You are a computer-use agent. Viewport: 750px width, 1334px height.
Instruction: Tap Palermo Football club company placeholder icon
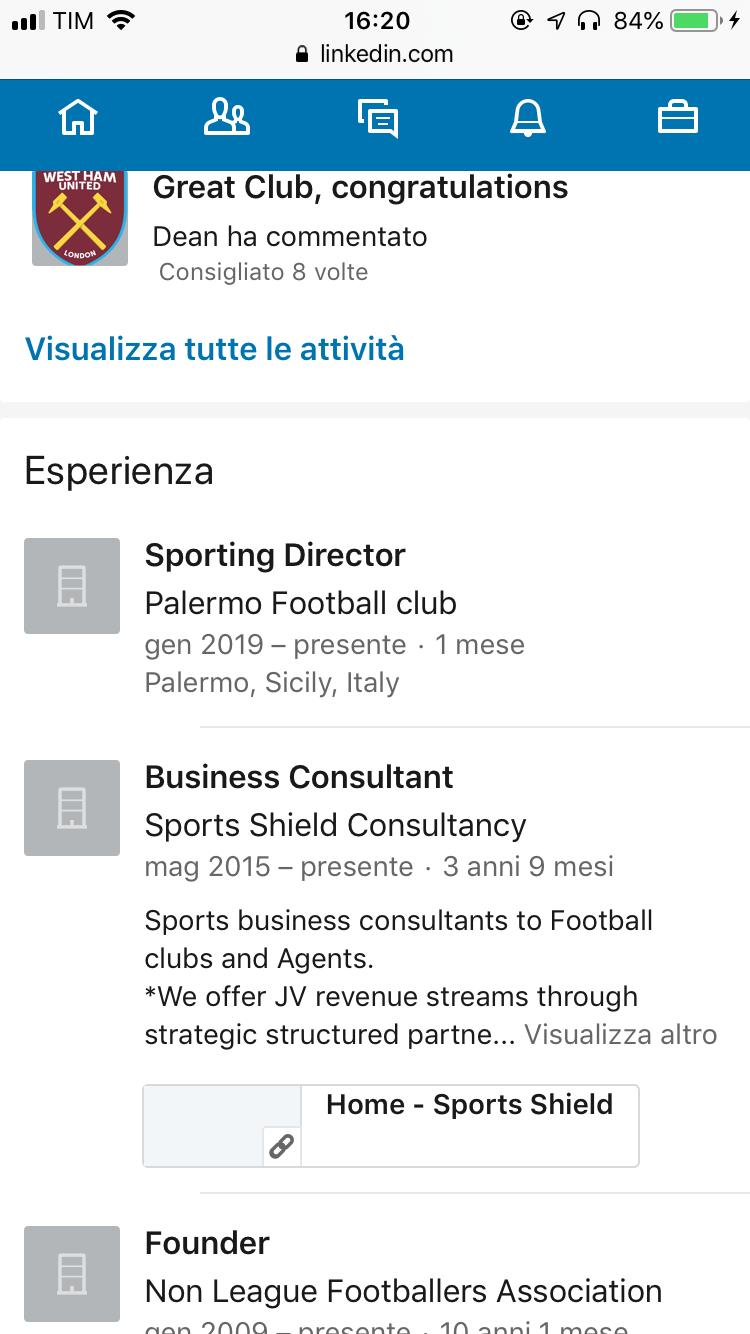72,586
